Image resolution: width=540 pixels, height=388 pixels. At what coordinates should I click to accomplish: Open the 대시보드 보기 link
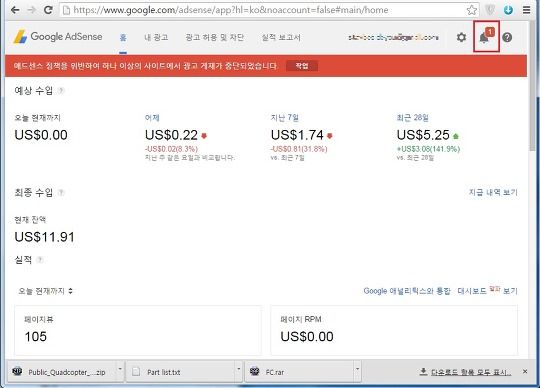tap(488, 291)
